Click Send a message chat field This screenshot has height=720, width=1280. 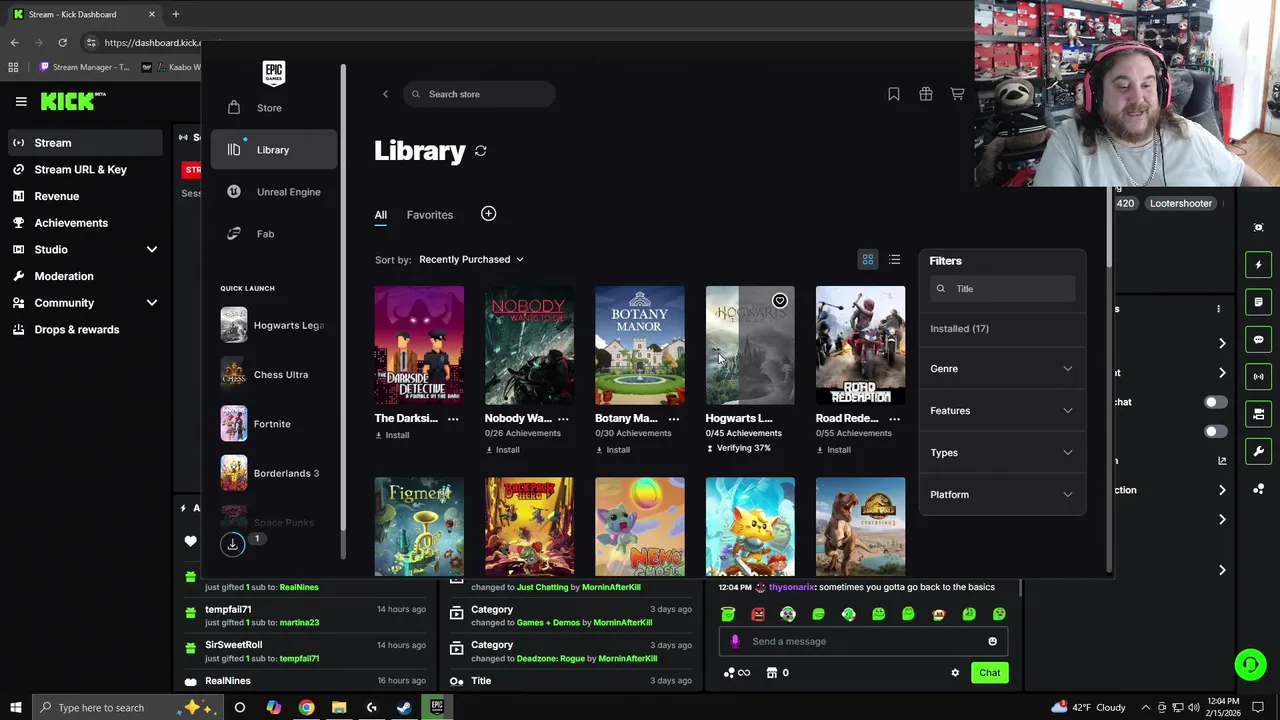click(x=863, y=642)
